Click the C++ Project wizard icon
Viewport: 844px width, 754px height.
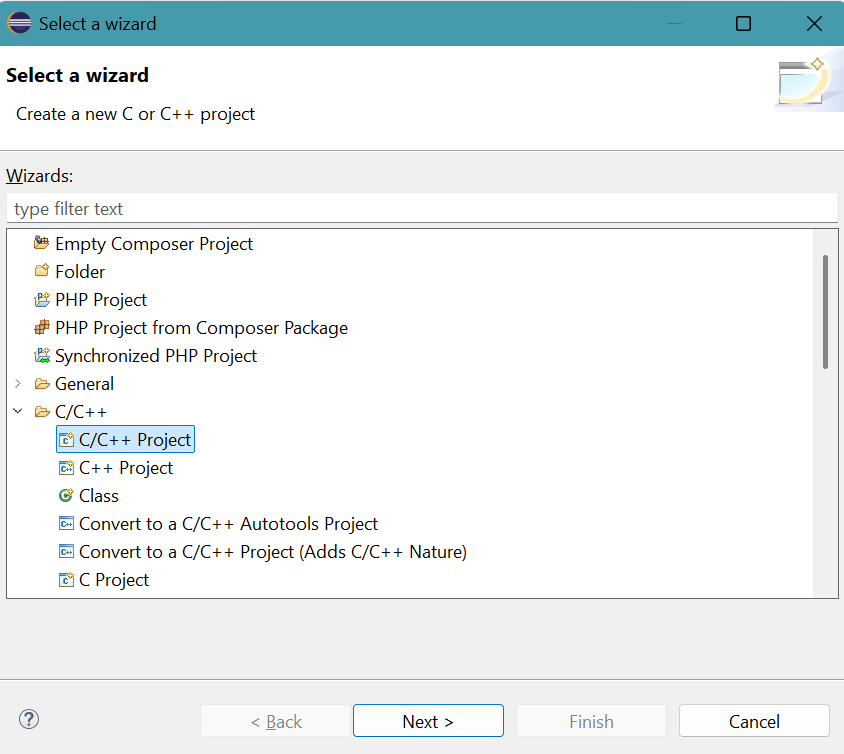66,468
